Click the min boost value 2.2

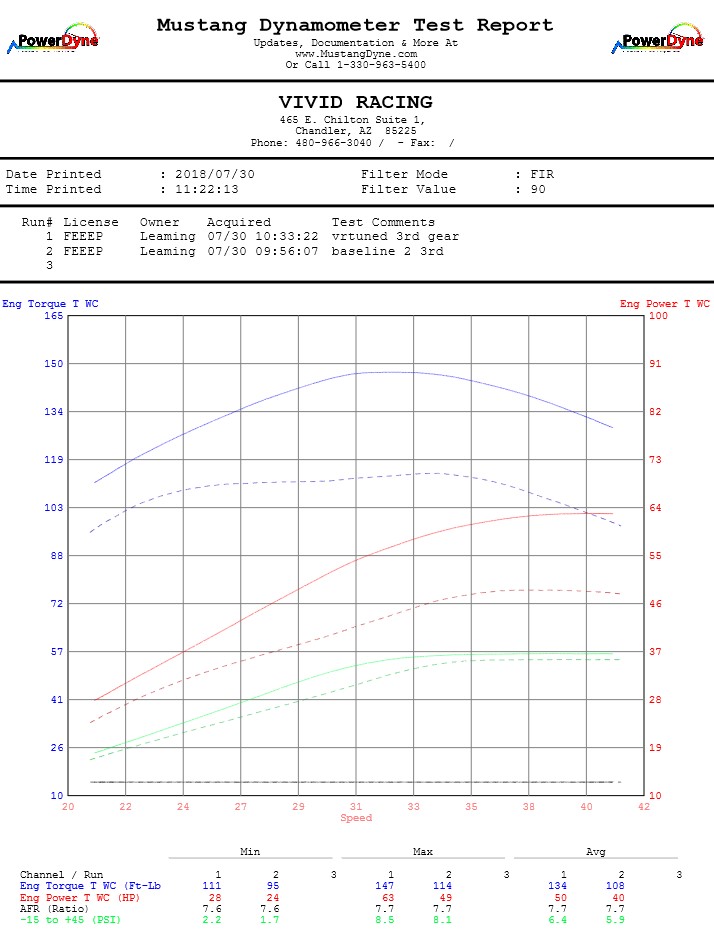211,920
